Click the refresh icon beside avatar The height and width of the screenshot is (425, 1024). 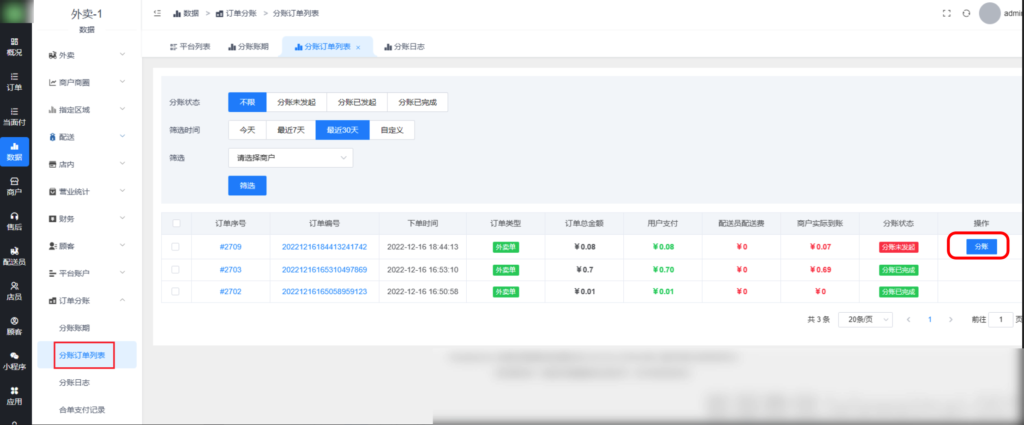pyautogui.click(x=966, y=13)
